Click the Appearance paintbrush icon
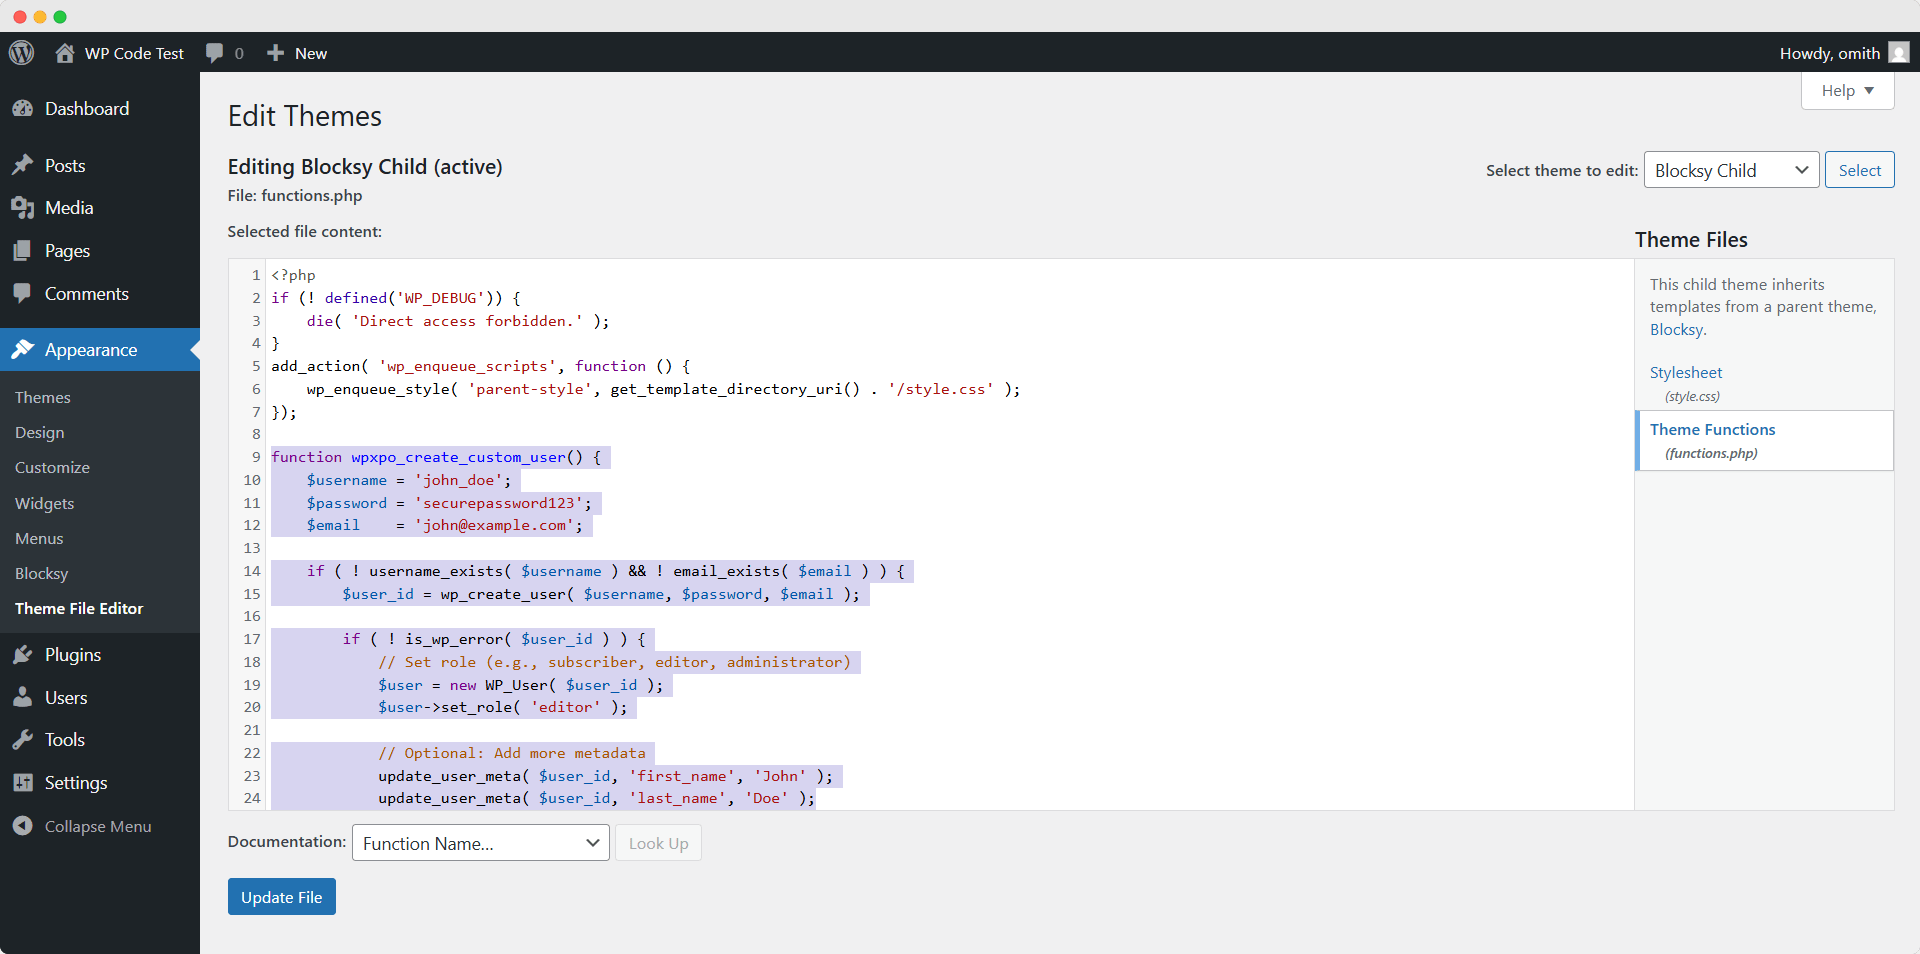This screenshot has width=1920, height=954. [x=22, y=350]
